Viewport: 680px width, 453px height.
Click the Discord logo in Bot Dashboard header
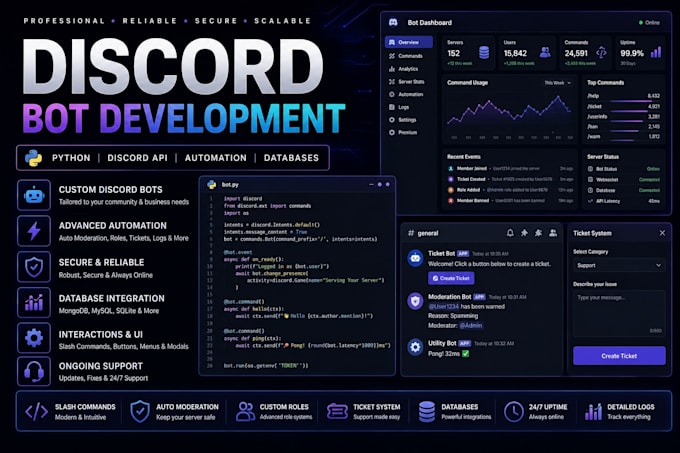coord(393,22)
